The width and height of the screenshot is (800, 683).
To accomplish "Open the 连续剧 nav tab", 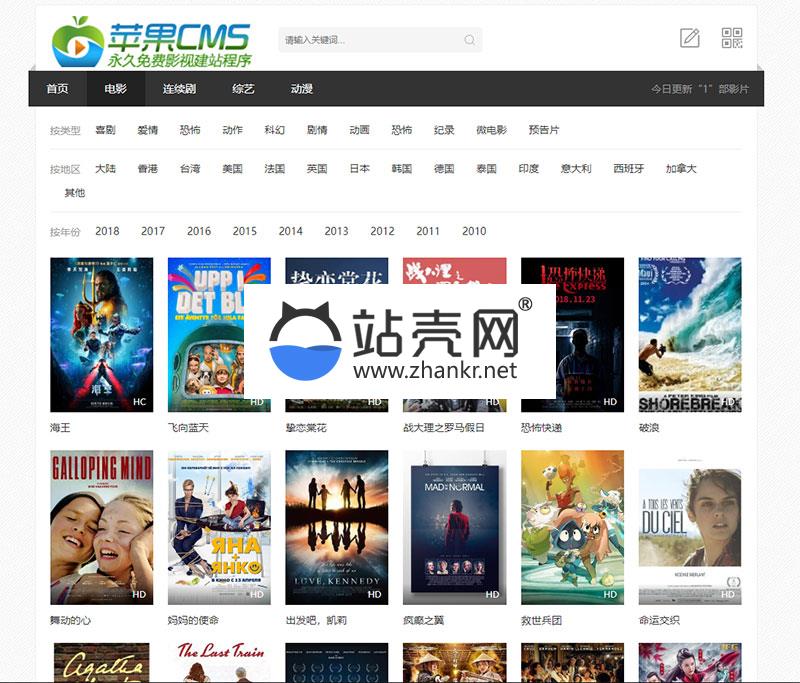I will click(x=180, y=89).
